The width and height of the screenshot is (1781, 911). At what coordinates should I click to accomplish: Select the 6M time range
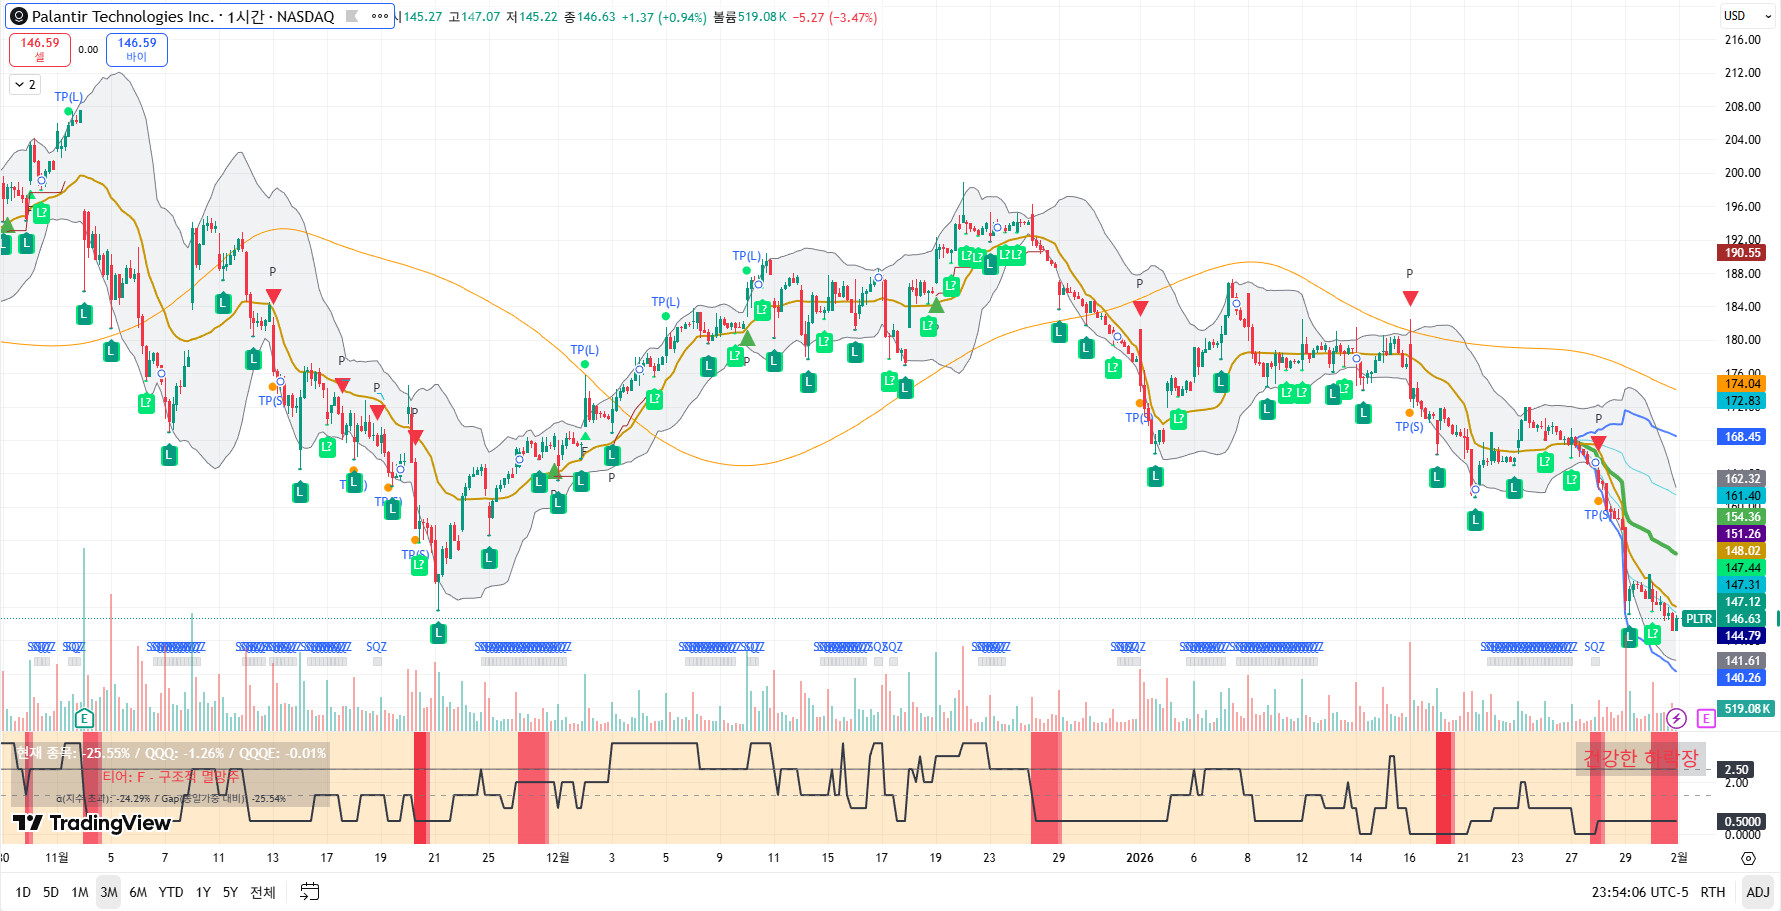tap(138, 892)
